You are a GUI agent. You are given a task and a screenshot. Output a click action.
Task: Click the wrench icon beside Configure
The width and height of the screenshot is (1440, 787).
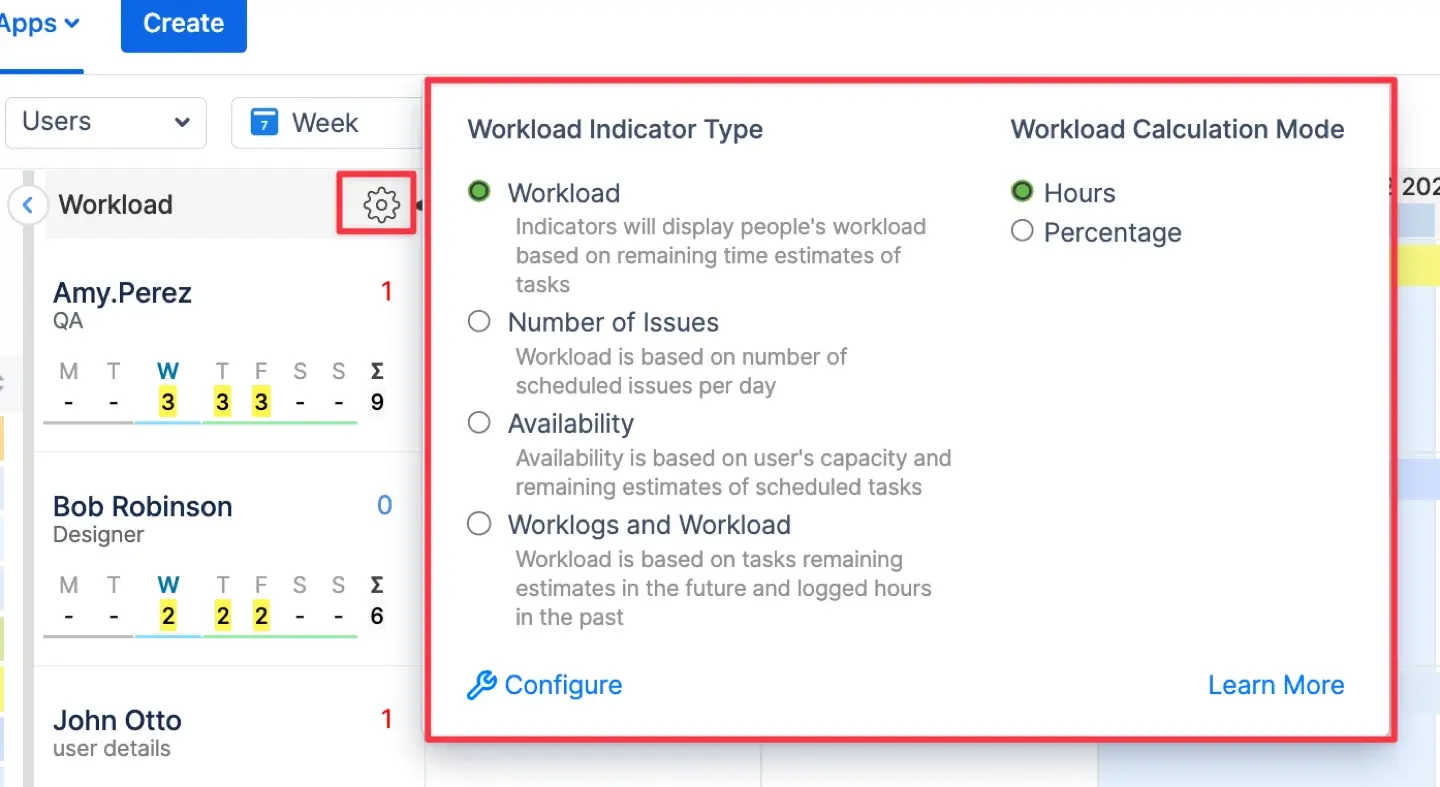click(x=481, y=685)
